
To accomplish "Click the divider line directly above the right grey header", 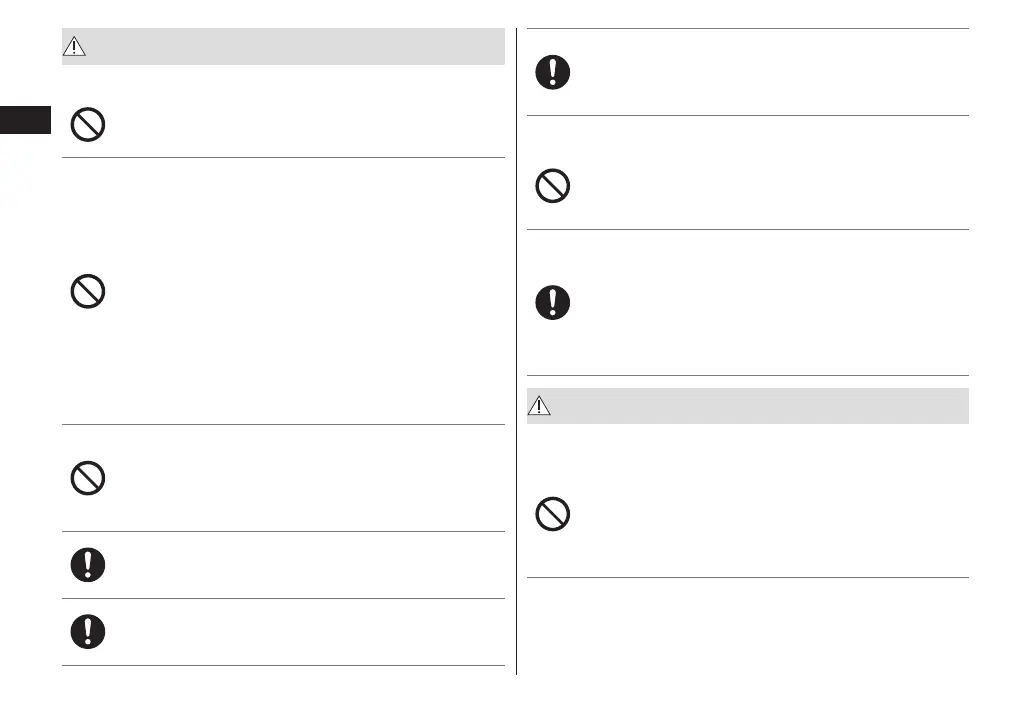I will click(748, 376).
